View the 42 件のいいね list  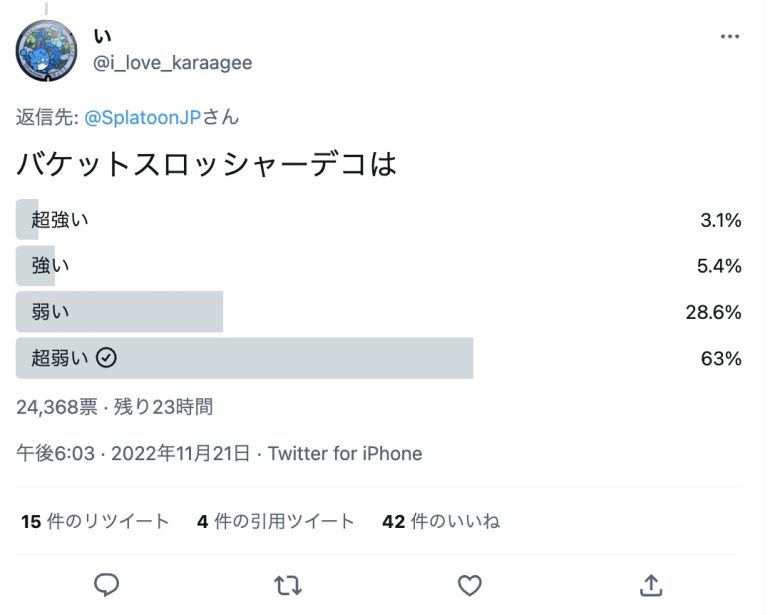[x=441, y=521]
